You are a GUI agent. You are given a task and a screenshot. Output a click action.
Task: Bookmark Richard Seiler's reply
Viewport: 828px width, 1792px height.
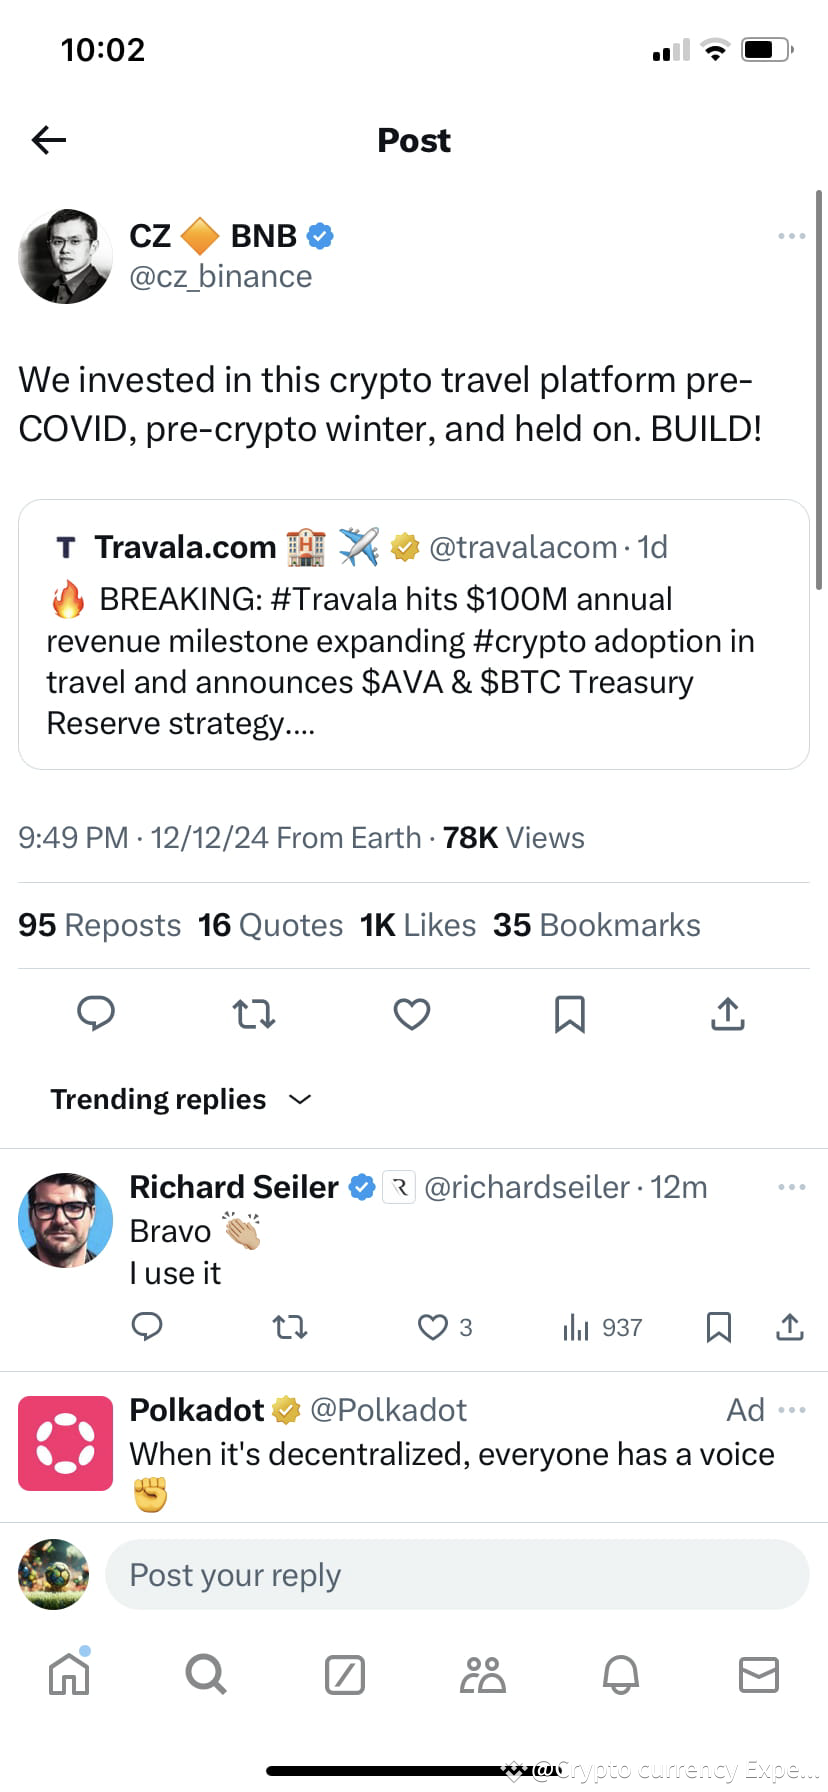point(718,1327)
